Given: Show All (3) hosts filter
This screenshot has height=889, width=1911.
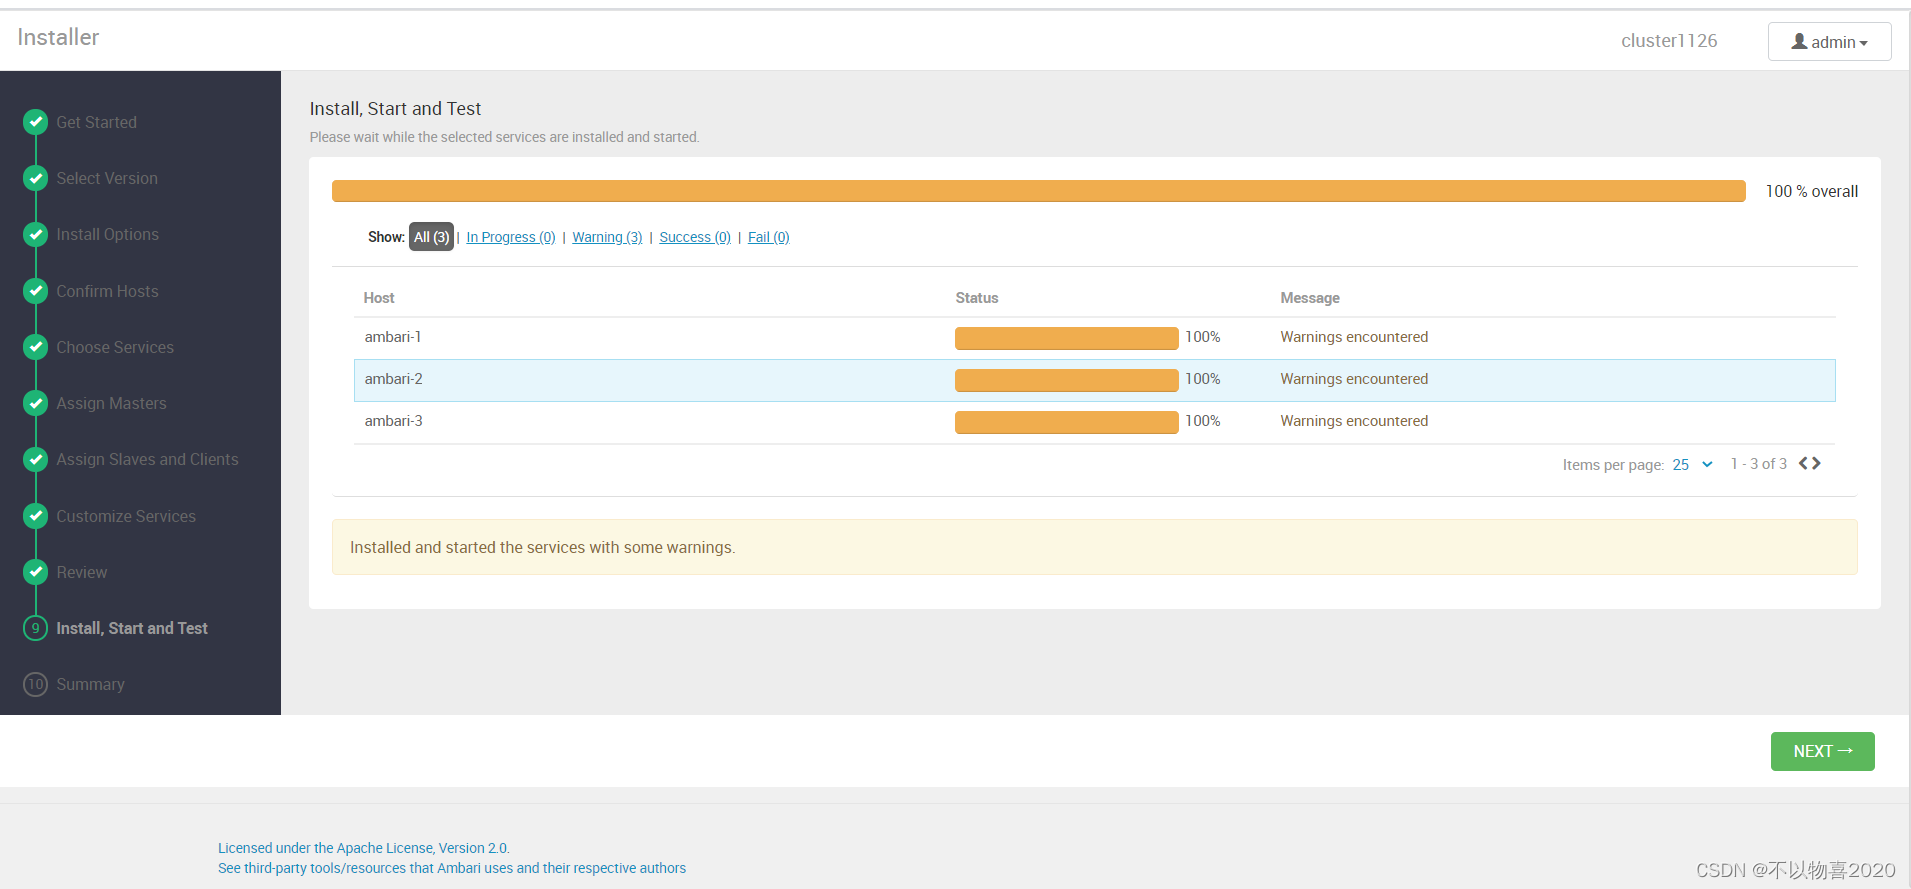Looking at the screenshot, I should point(431,237).
